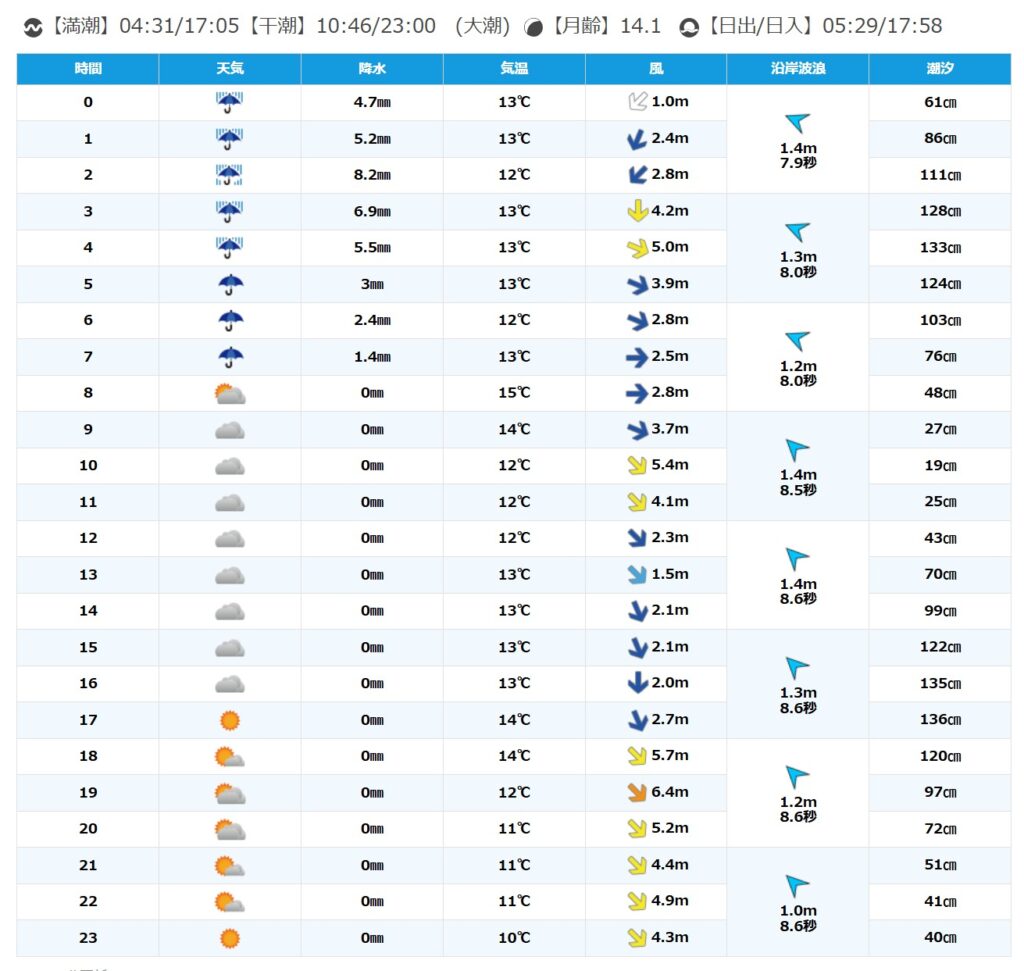This screenshot has width=1024, height=971.
Task: Click the orange wind arrow for 6.4m
Action: (x=636, y=792)
